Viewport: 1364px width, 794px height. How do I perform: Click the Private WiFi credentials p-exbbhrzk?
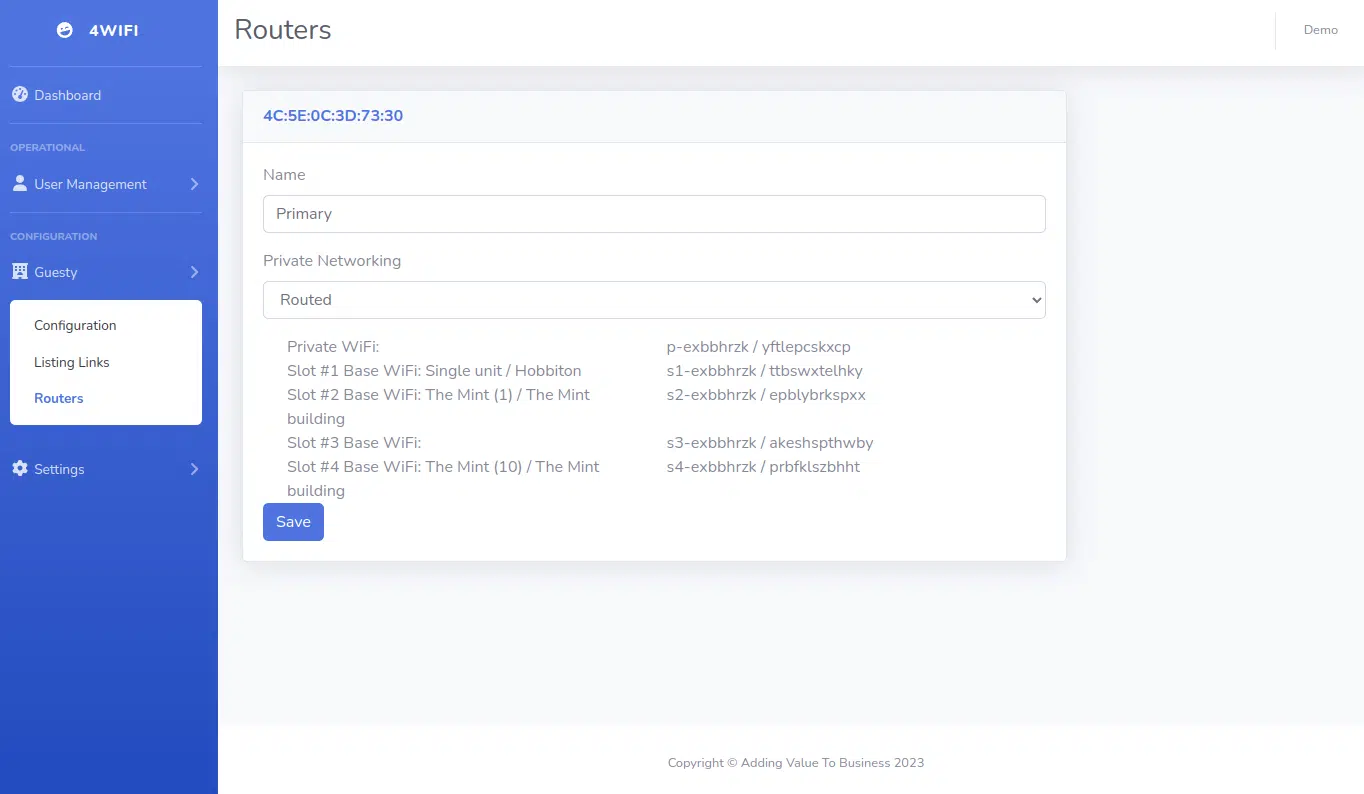pos(758,347)
